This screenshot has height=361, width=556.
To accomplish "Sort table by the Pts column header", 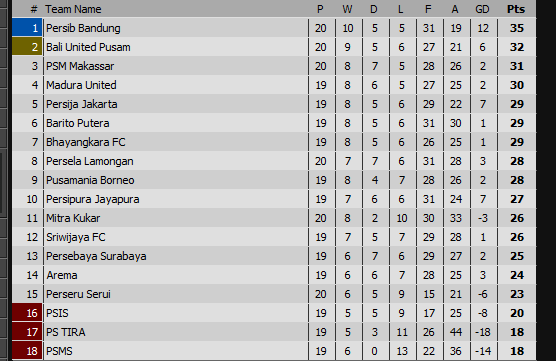I will point(516,9).
